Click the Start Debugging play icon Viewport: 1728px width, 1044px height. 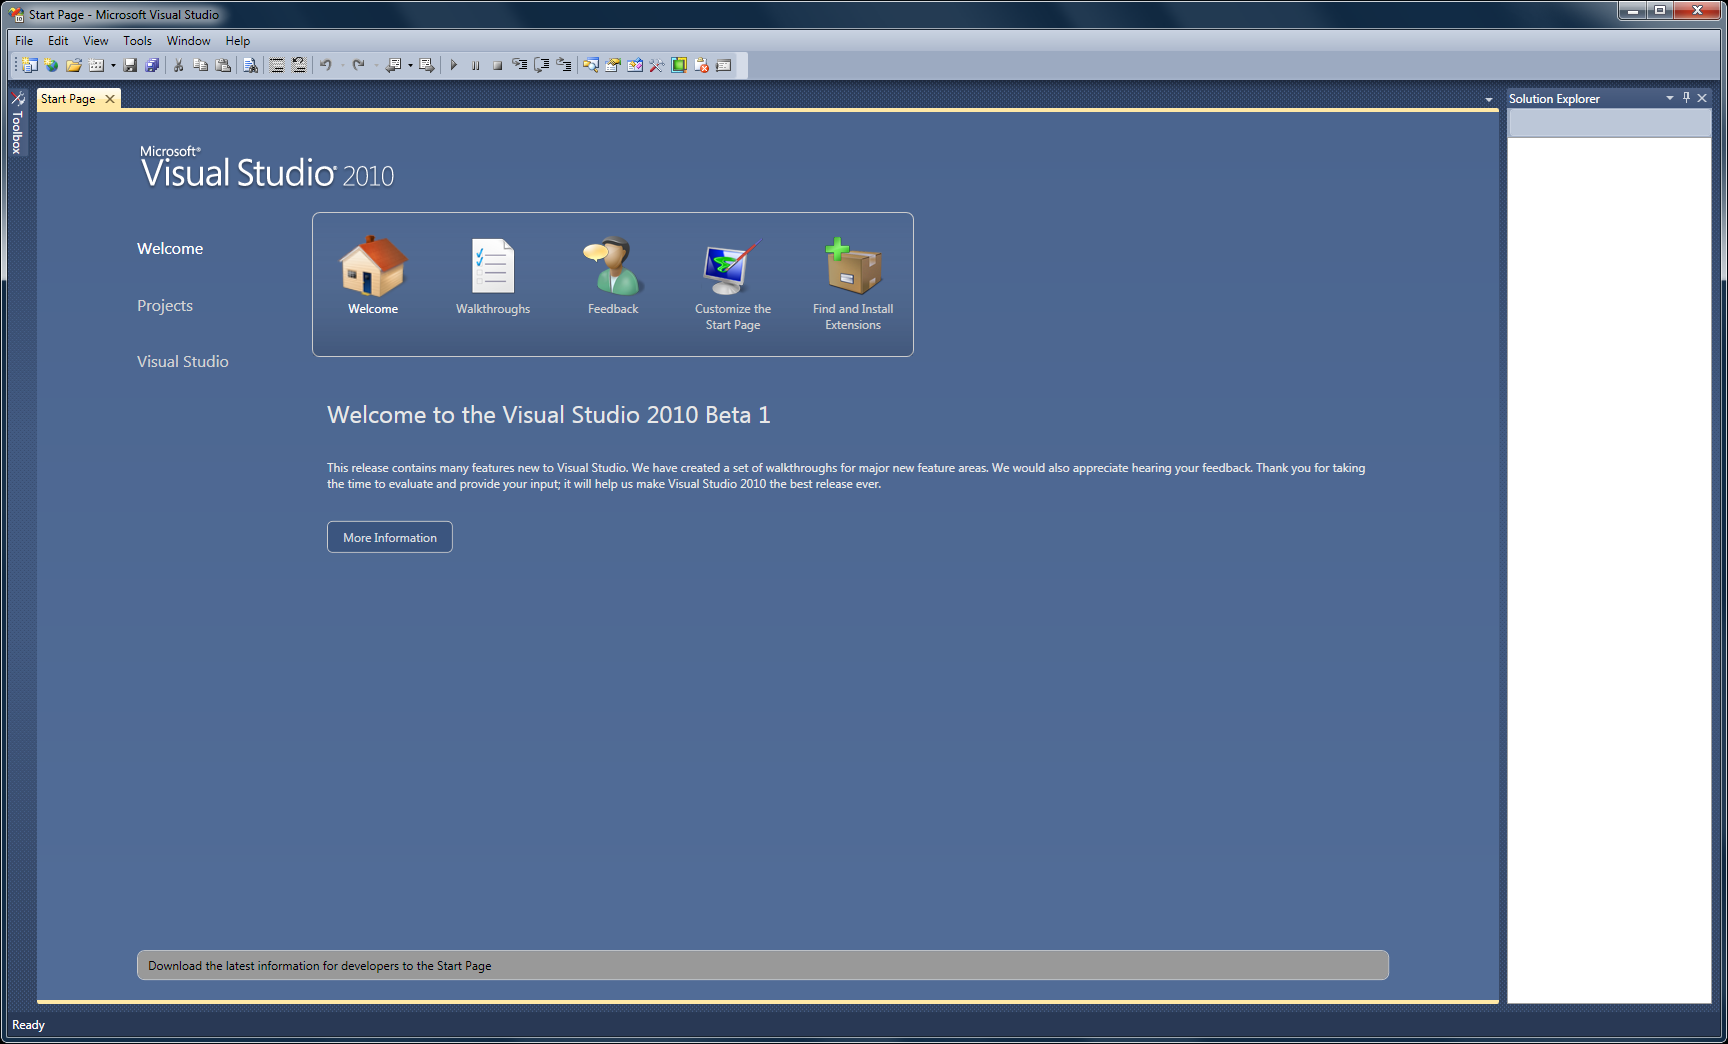coord(454,65)
